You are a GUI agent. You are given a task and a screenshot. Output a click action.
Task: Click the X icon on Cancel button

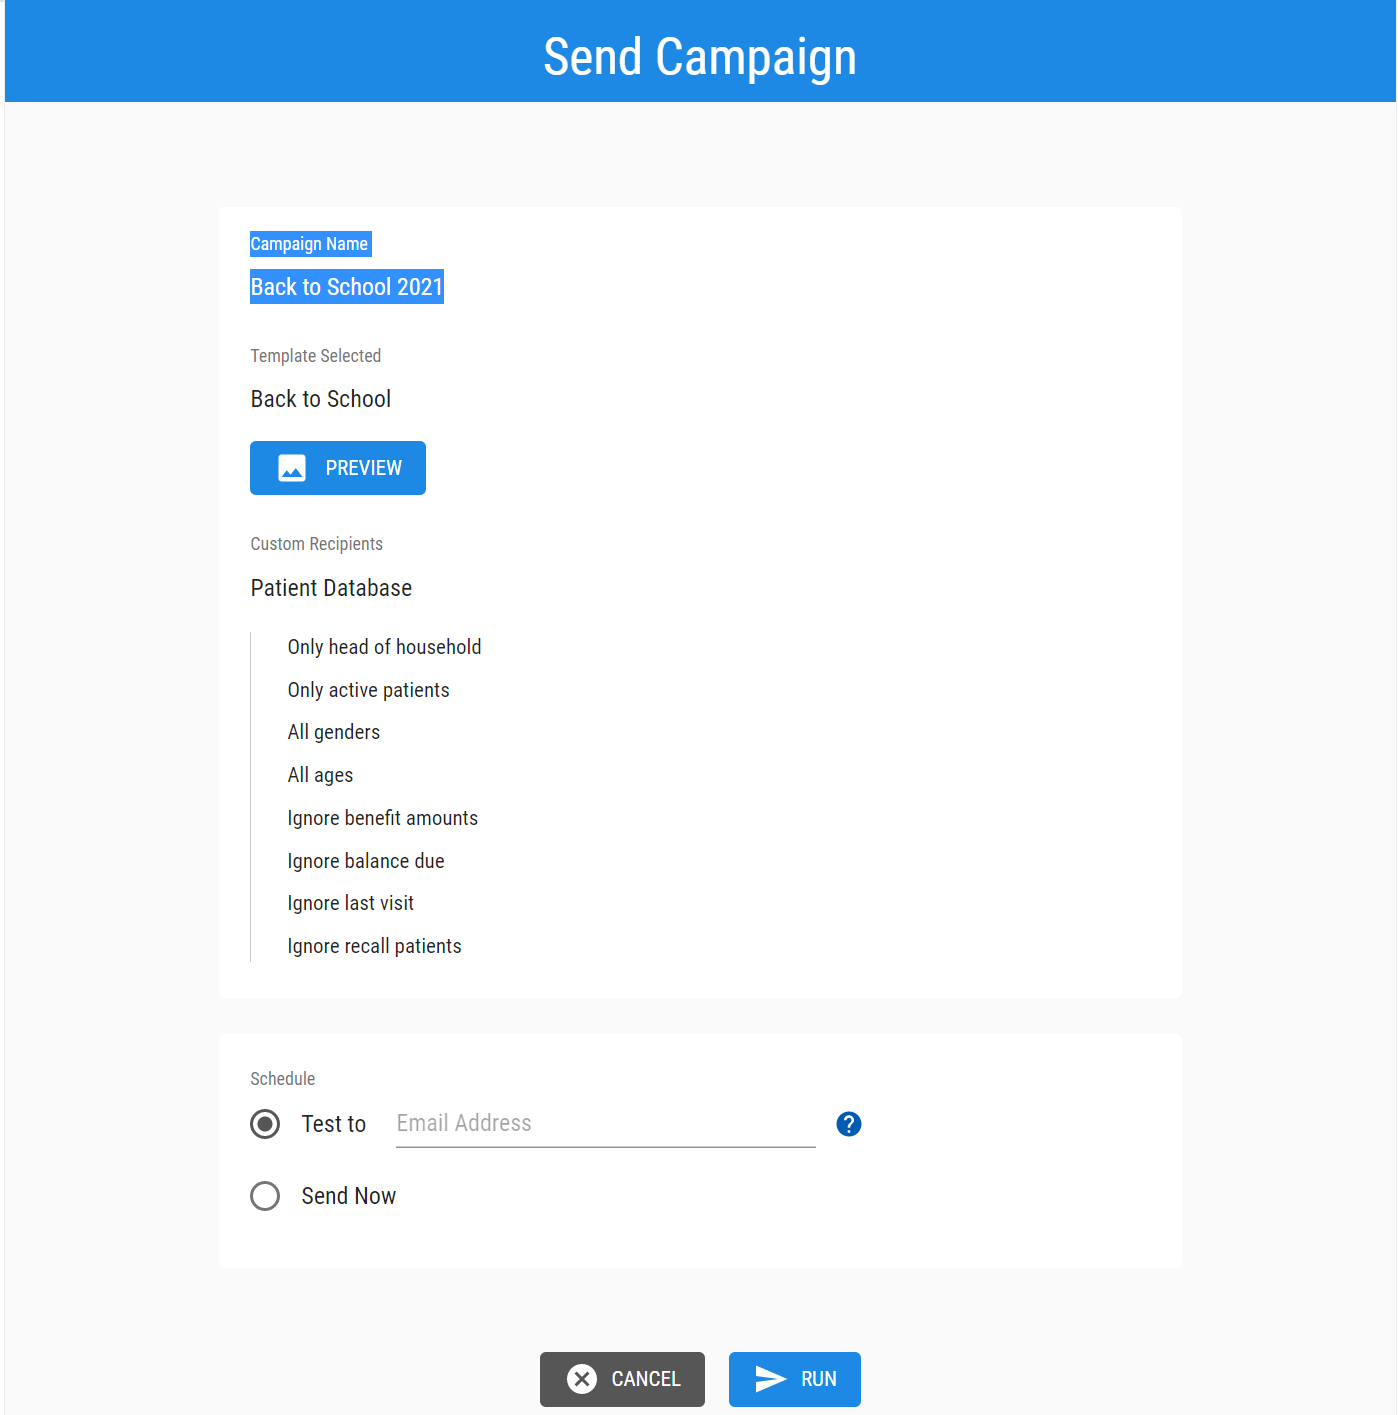582,1379
